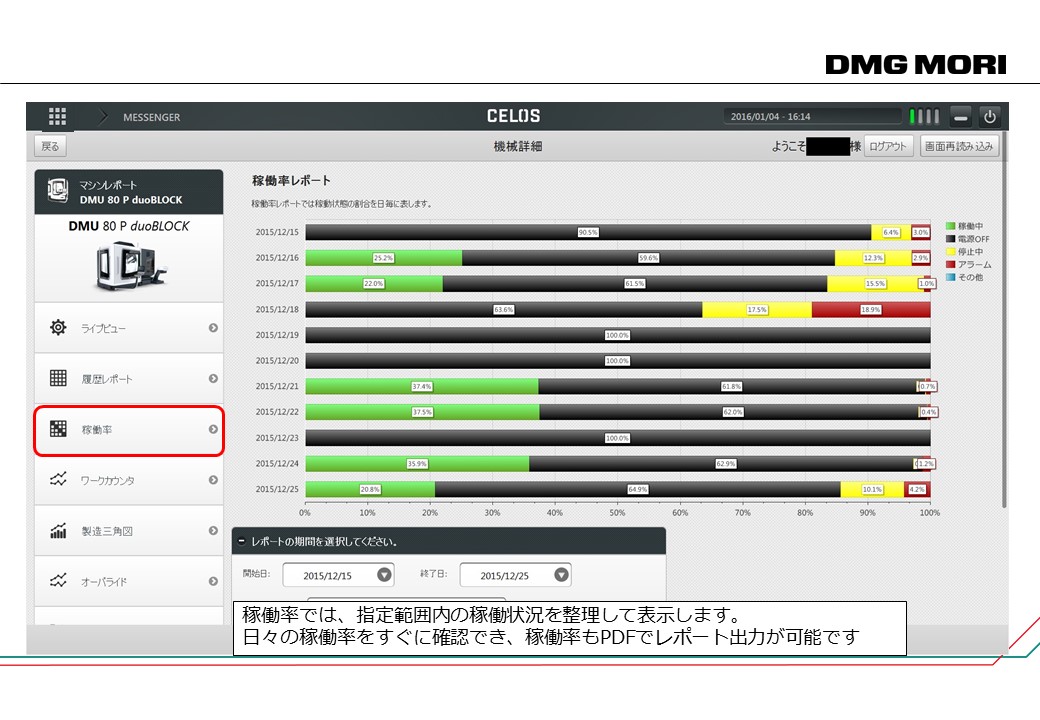Click the 戻る back button
Screen dimensions: 1040x720
pos(50,147)
